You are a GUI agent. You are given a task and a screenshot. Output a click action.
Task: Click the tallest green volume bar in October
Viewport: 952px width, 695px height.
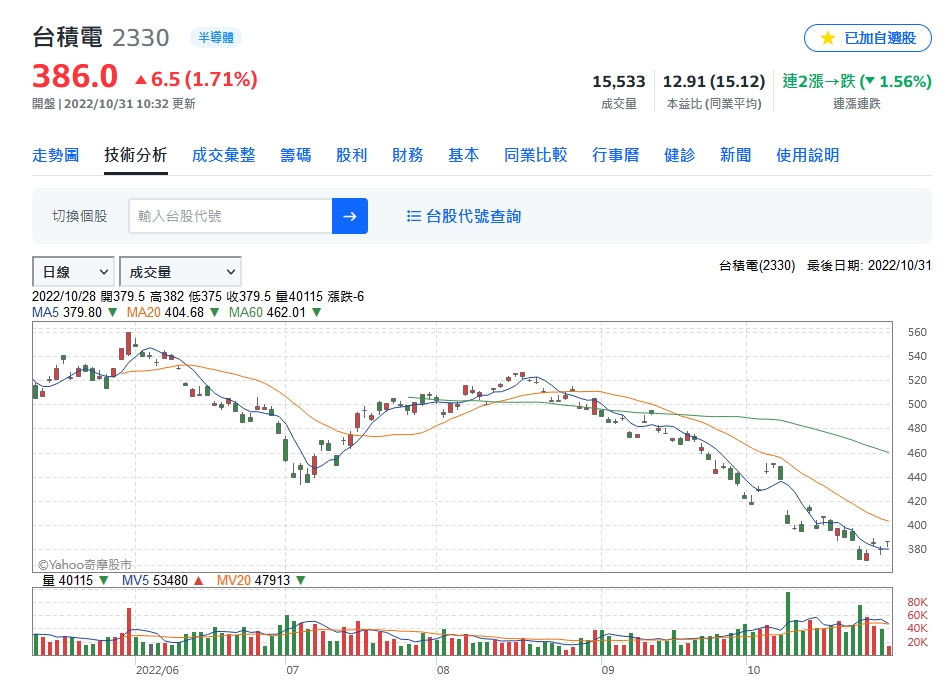click(x=788, y=623)
